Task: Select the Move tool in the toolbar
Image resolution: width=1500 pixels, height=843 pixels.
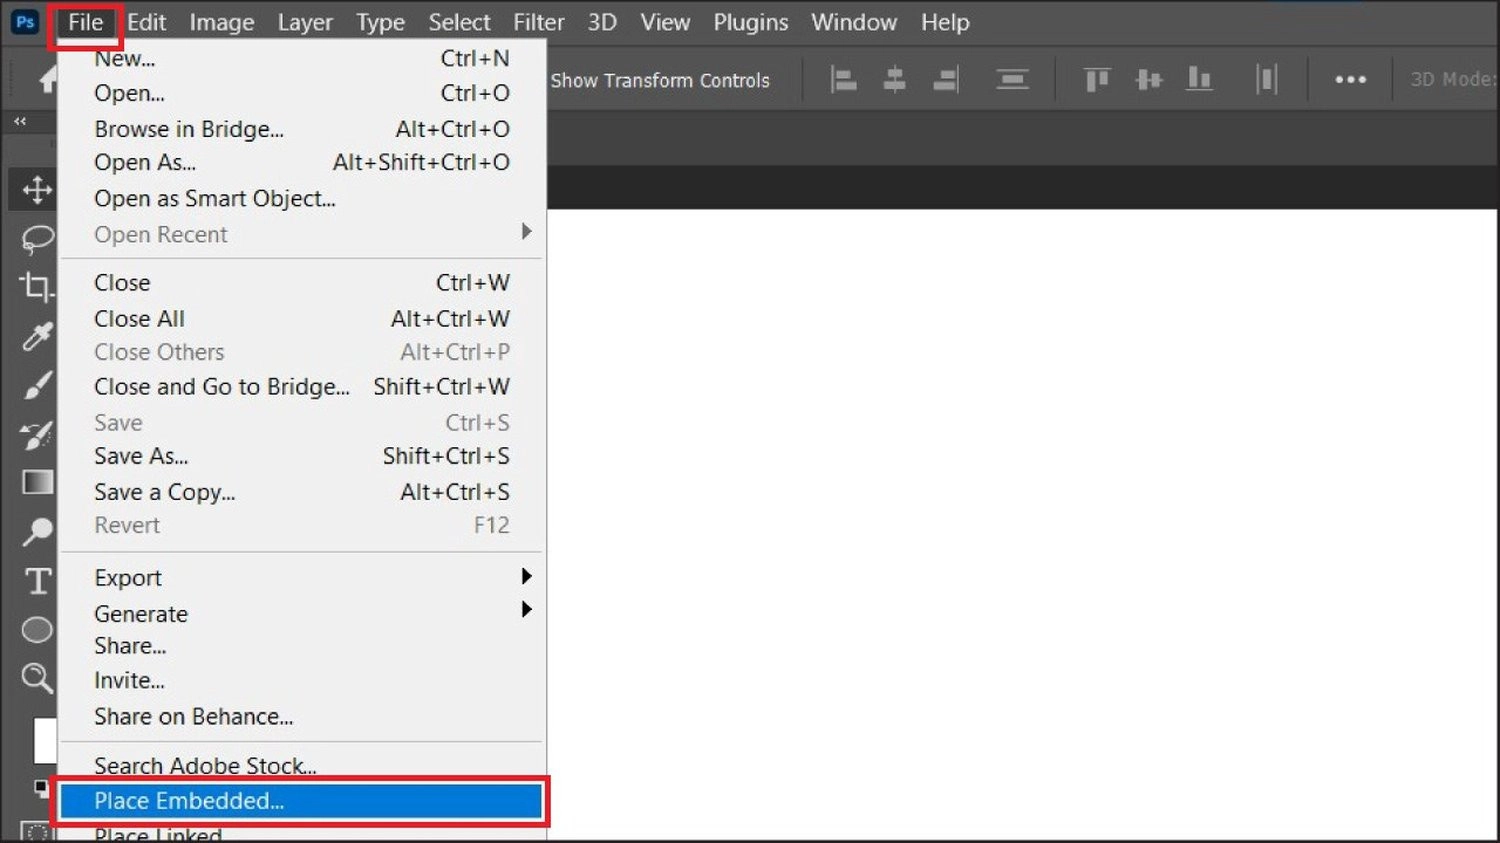Action: click(37, 189)
